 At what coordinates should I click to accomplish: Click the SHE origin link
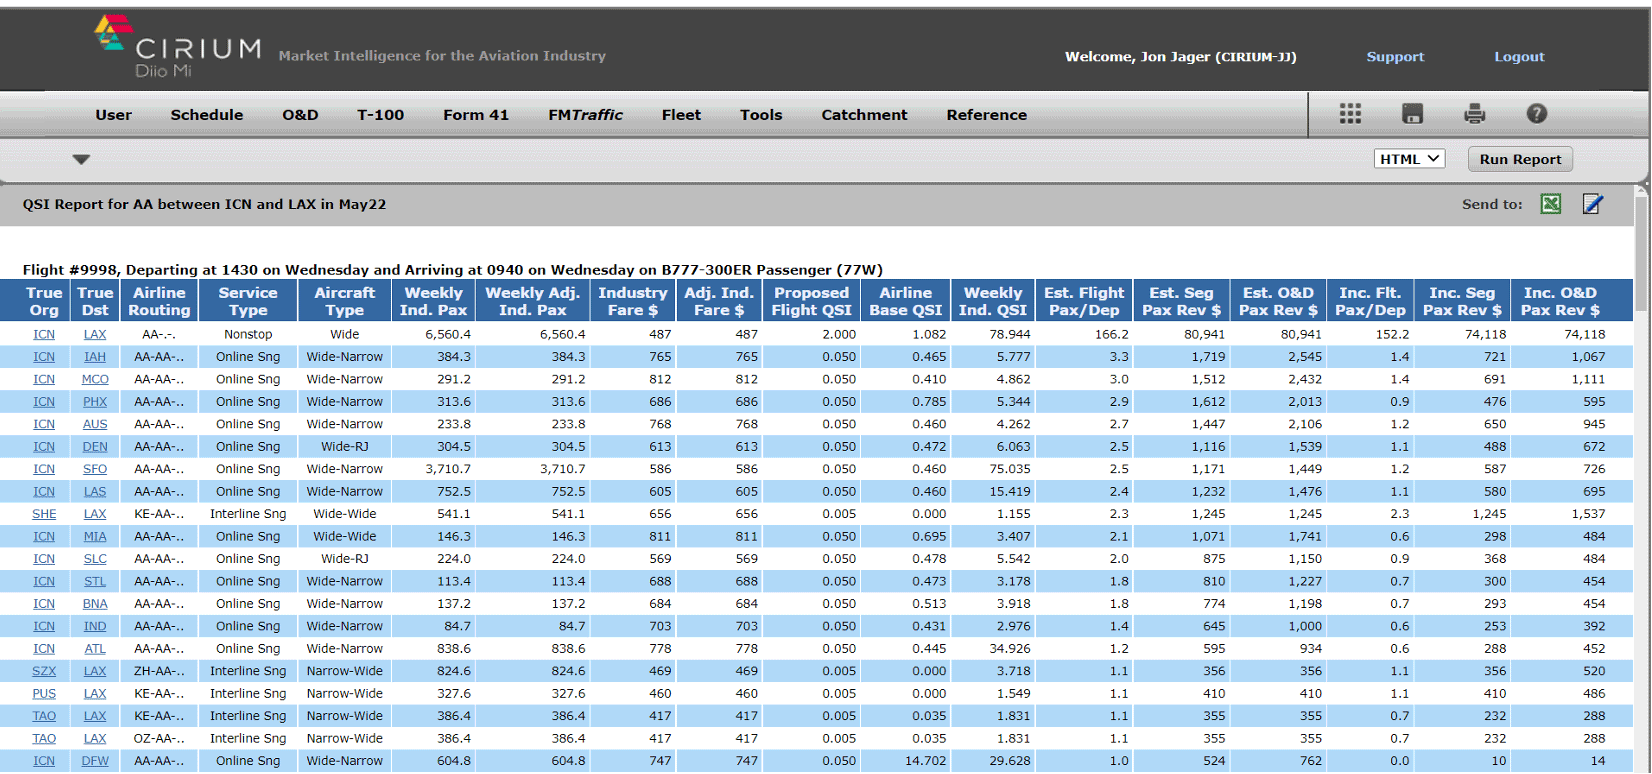pyautogui.click(x=44, y=514)
